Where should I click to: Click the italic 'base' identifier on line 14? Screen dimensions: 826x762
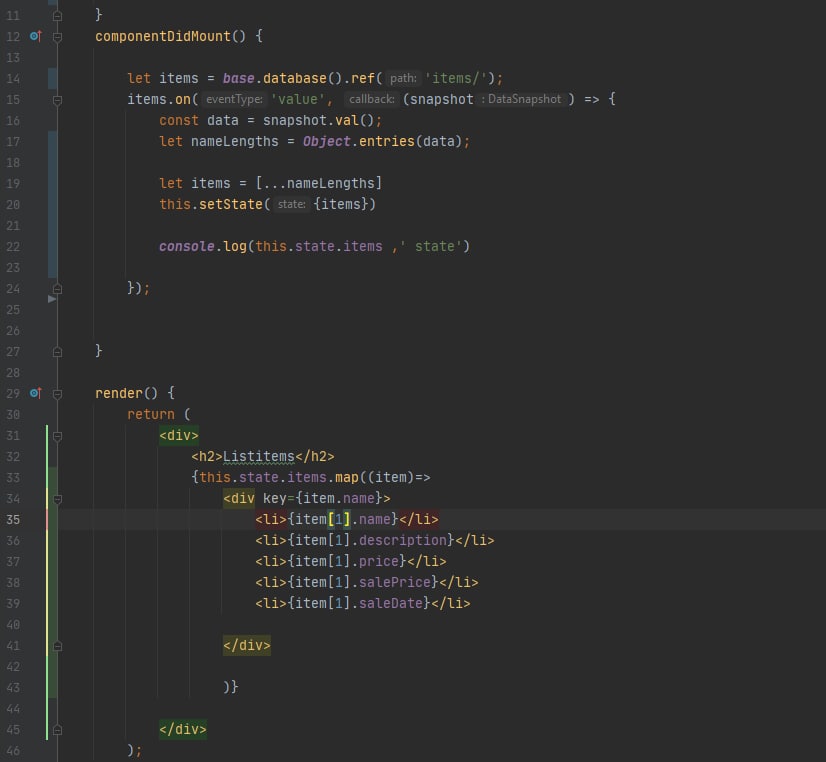tap(239, 78)
